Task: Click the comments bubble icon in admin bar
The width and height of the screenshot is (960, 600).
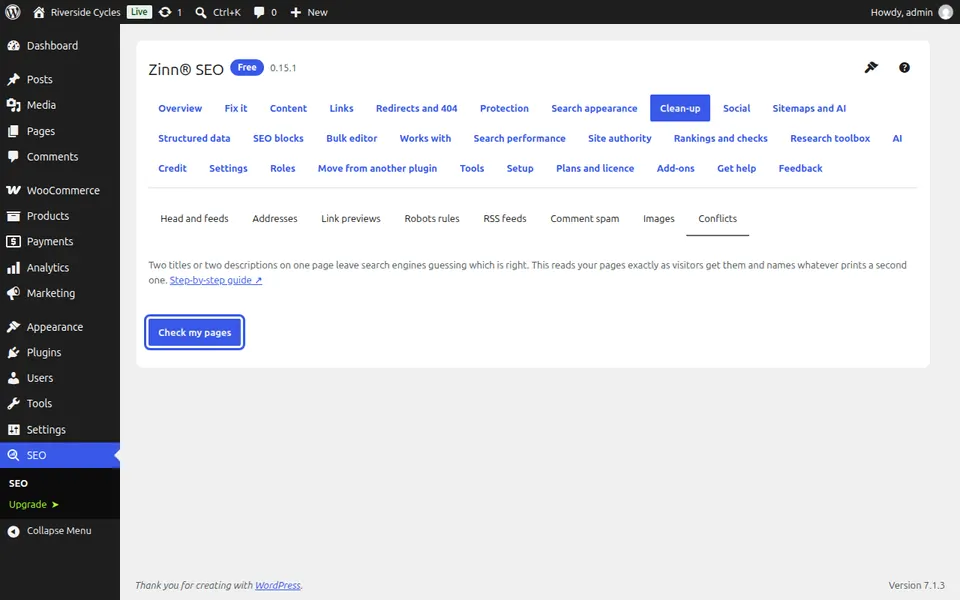Action: coord(259,12)
